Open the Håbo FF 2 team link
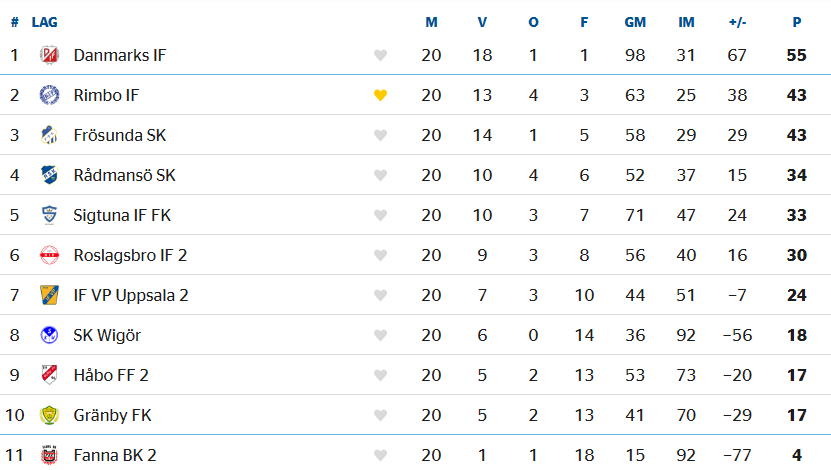Image resolution: width=831 pixels, height=470 pixels. (111, 375)
